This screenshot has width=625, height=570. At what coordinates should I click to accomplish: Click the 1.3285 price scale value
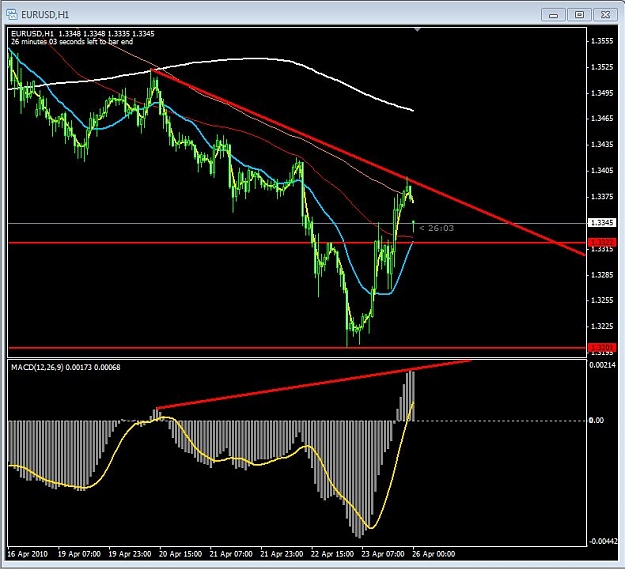tap(602, 275)
